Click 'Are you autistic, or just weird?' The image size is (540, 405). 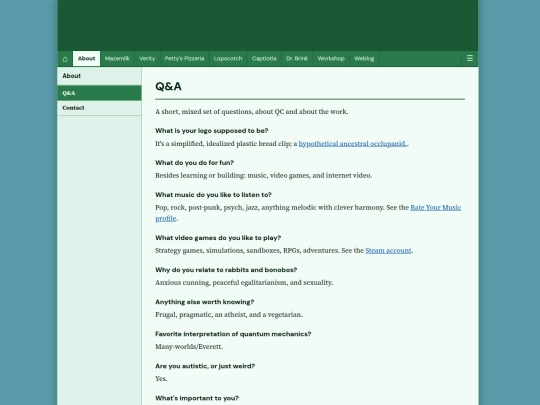[205, 366]
